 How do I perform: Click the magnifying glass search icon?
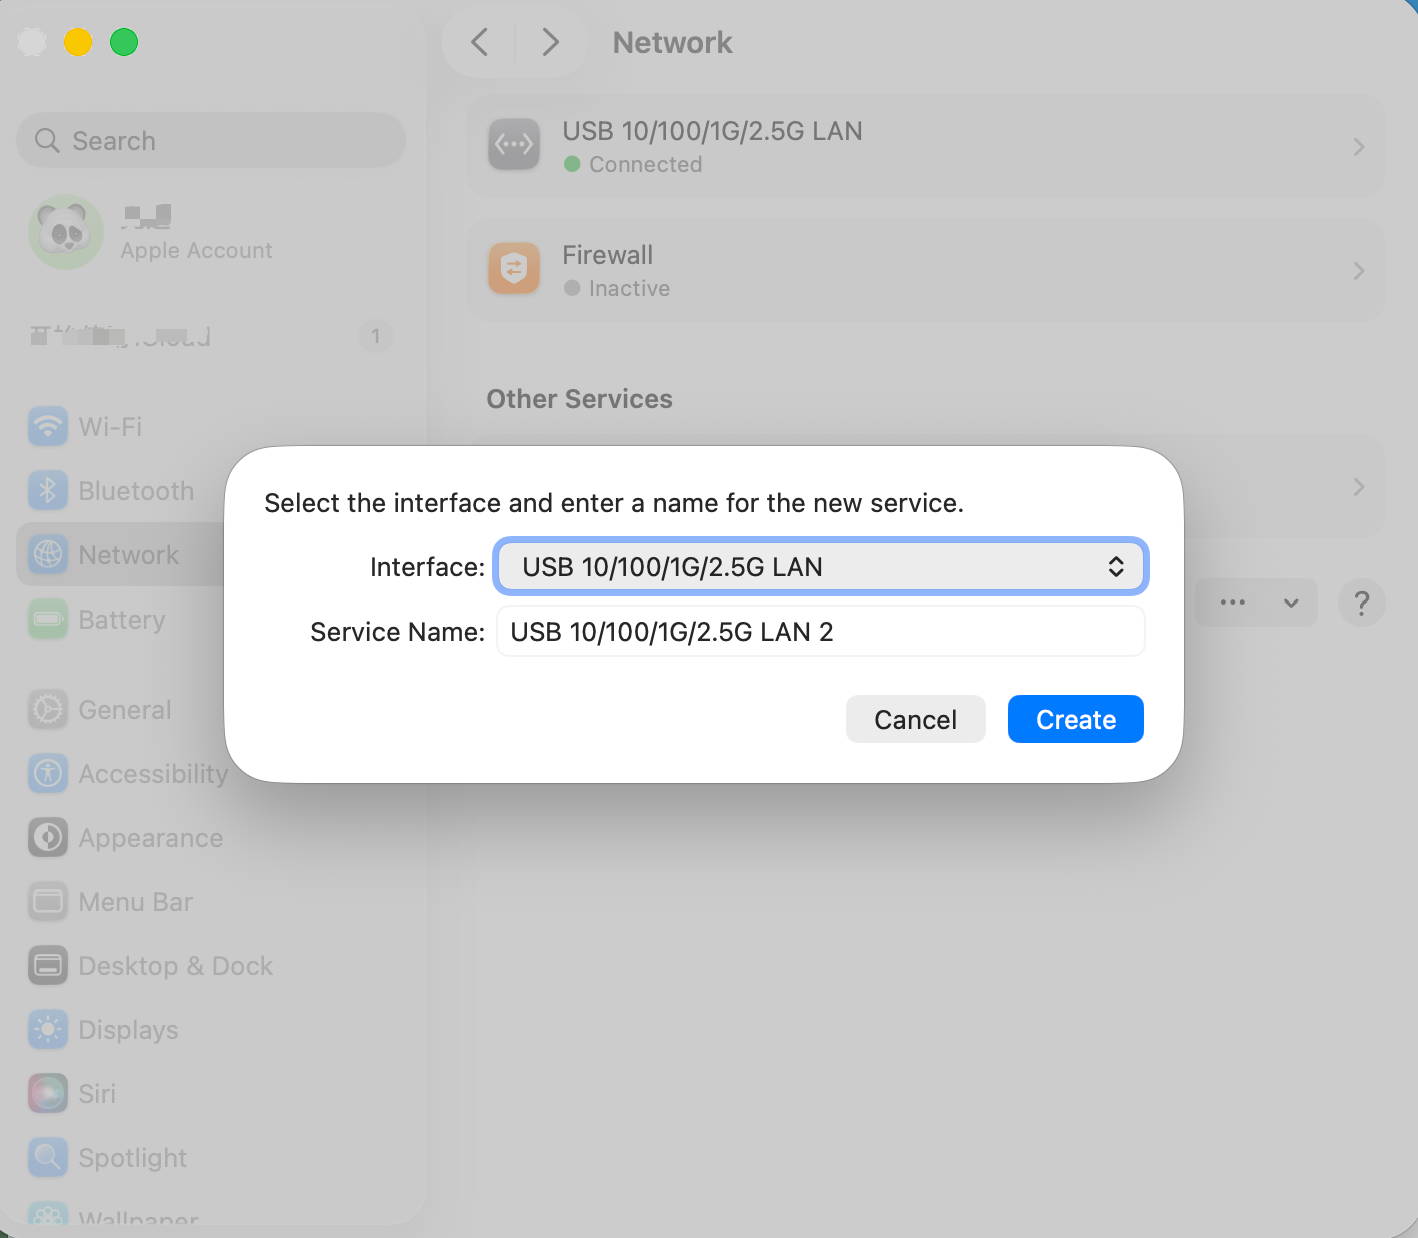click(47, 140)
